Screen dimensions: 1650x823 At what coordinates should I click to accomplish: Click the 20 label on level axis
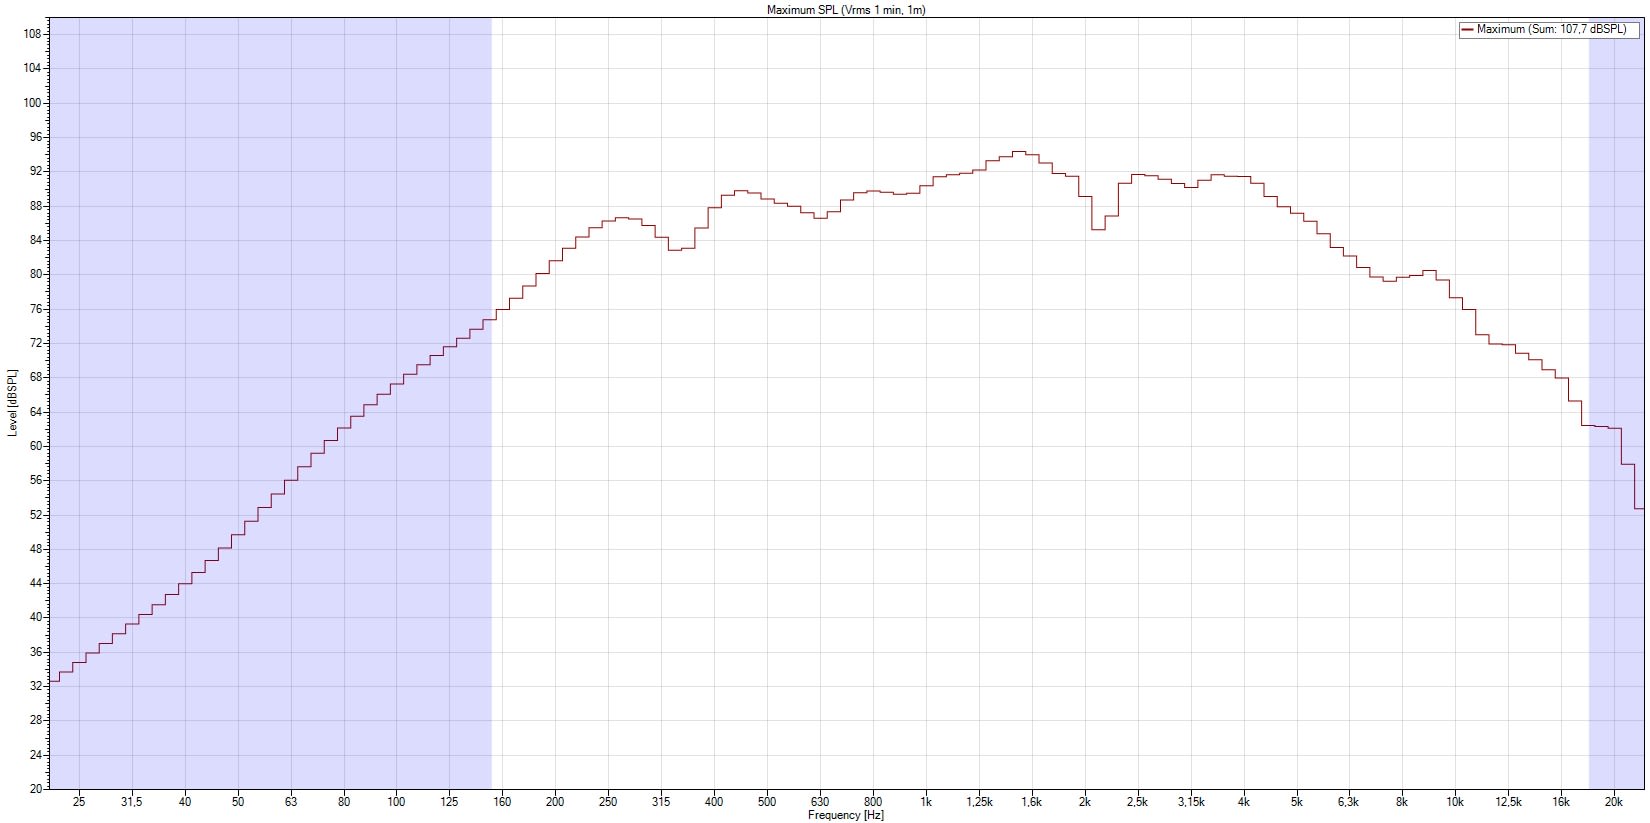tap(35, 789)
